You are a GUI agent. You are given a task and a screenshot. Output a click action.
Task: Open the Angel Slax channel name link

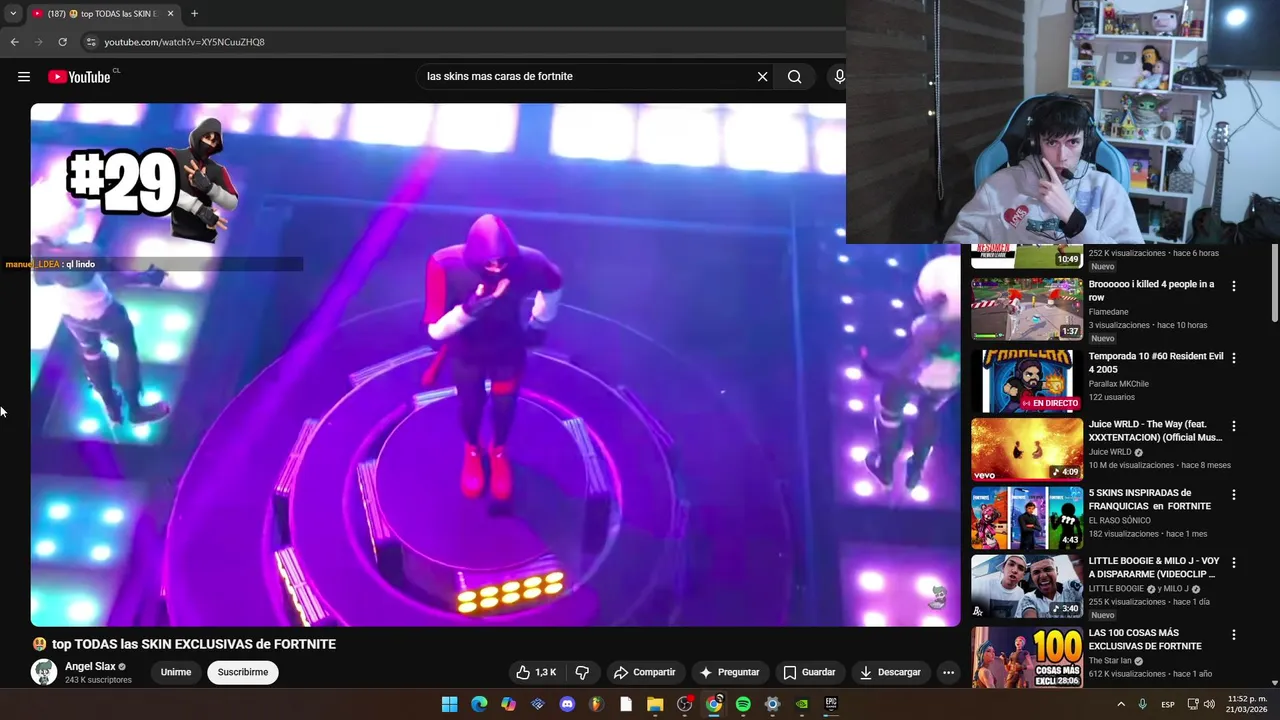tap(90, 666)
